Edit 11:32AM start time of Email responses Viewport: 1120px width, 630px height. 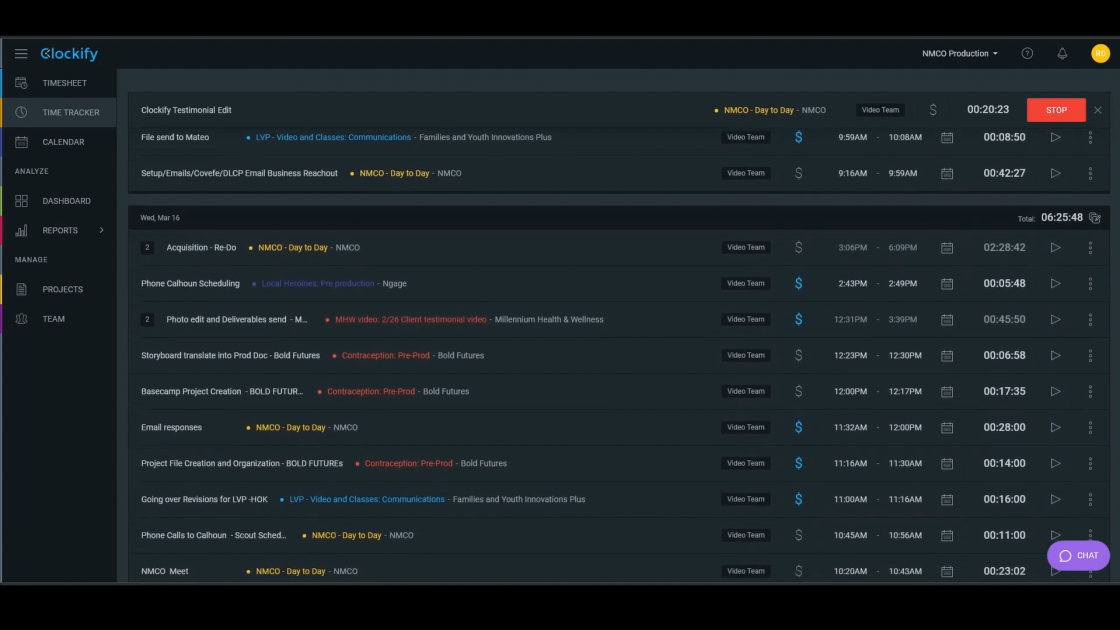click(850, 427)
